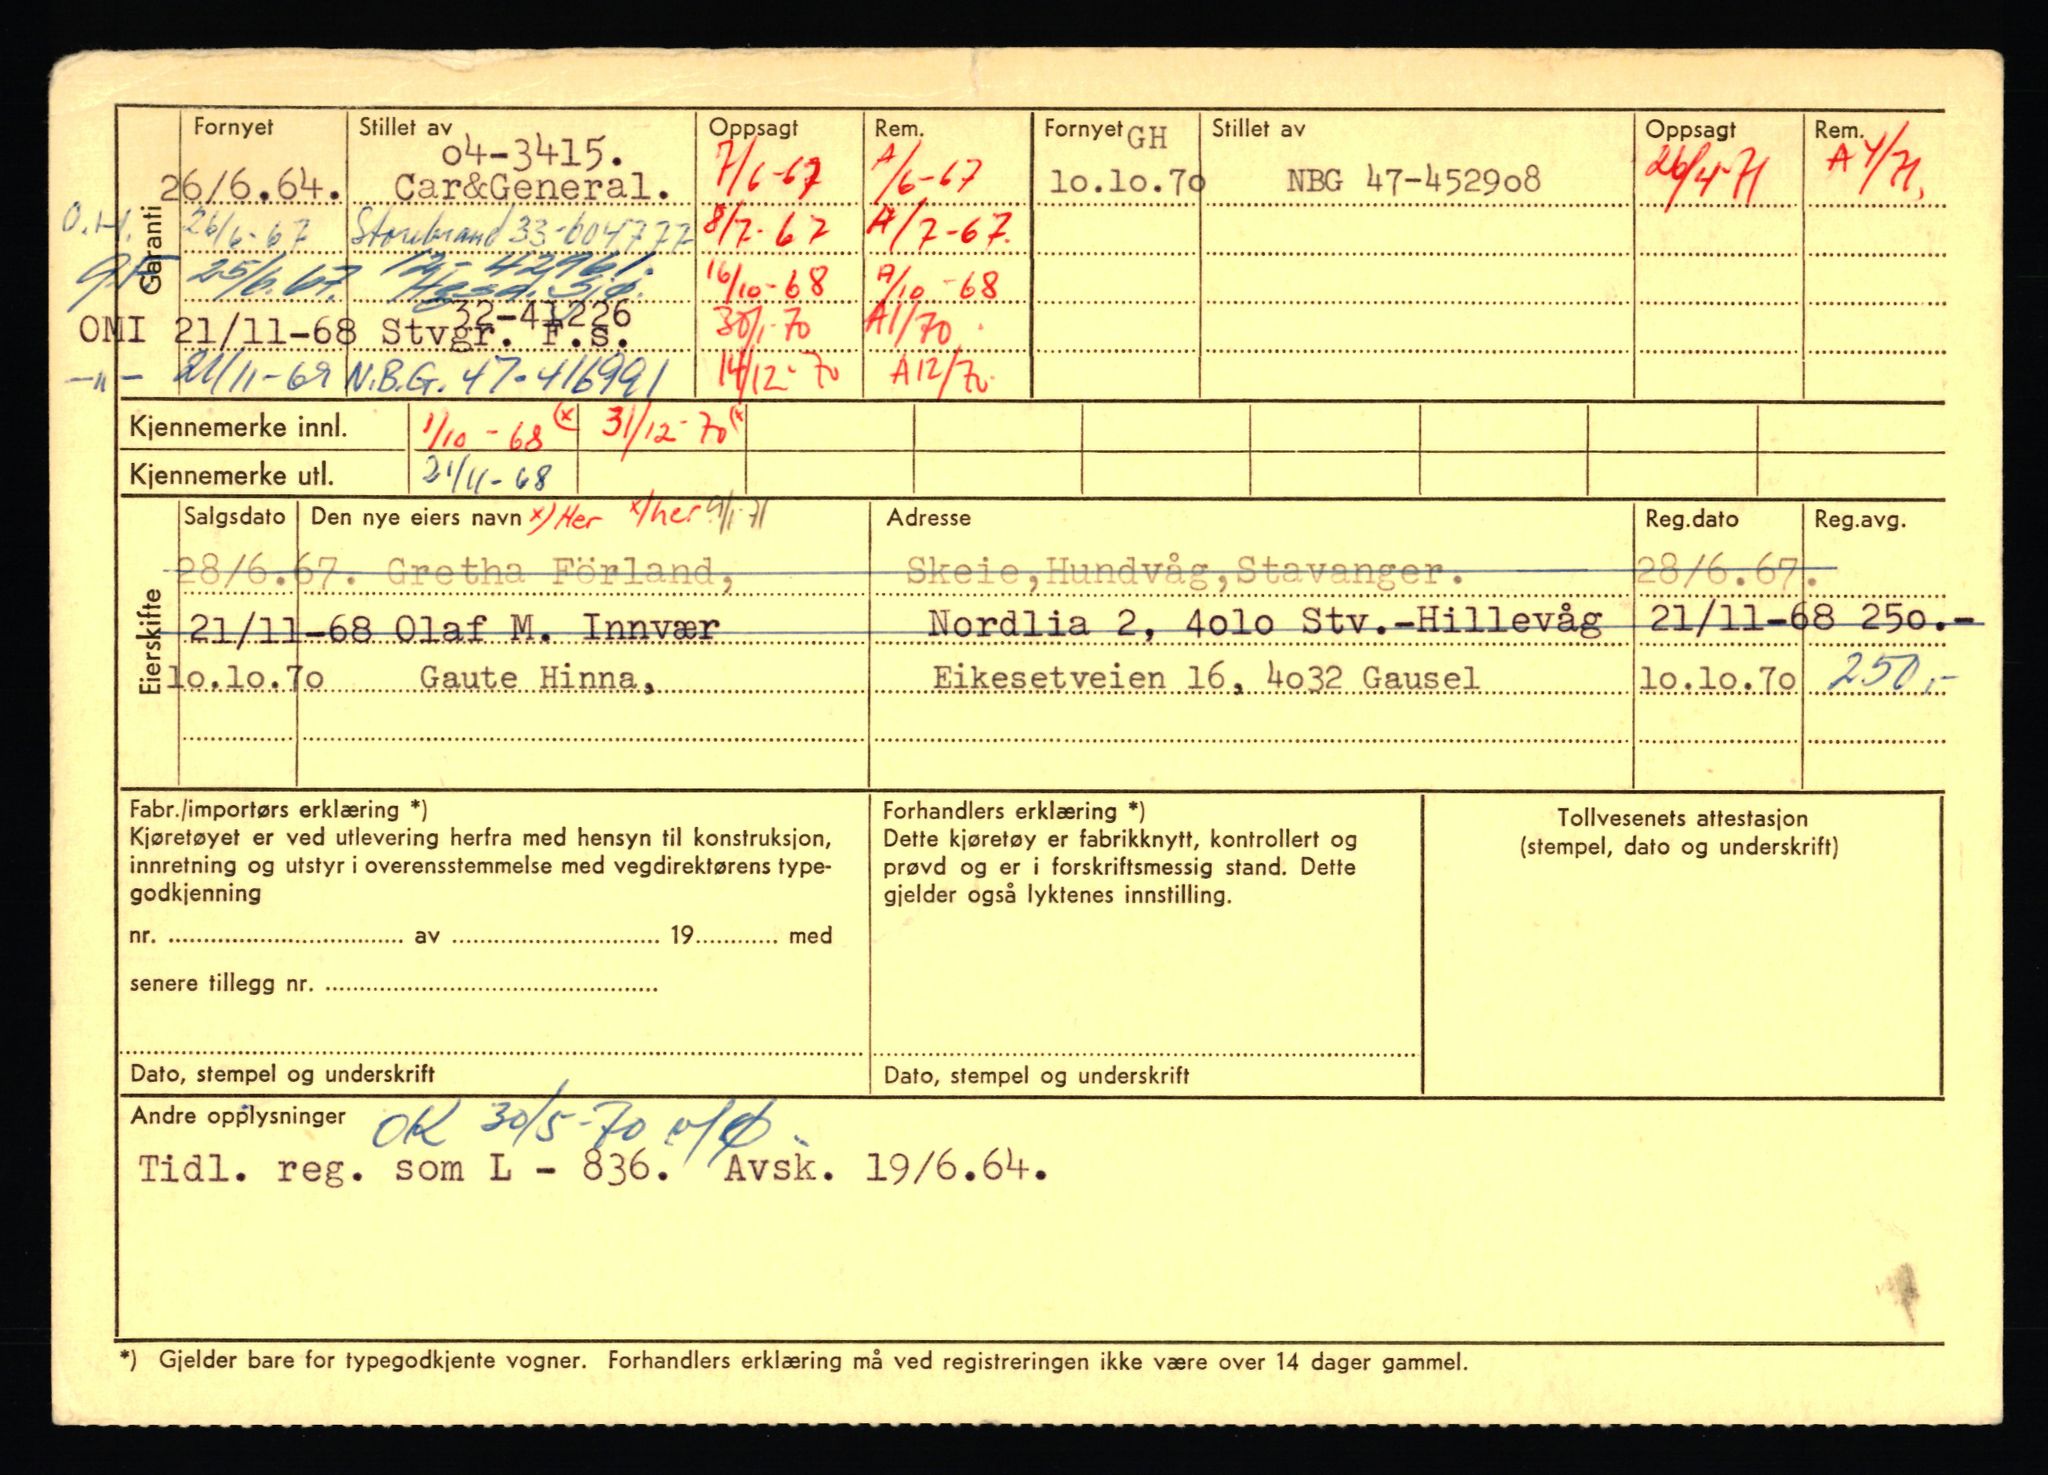The width and height of the screenshot is (2048, 1475).
Task: Click the sale date '21/11-68' in Salgsdato
Action: [x=281, y=629]
